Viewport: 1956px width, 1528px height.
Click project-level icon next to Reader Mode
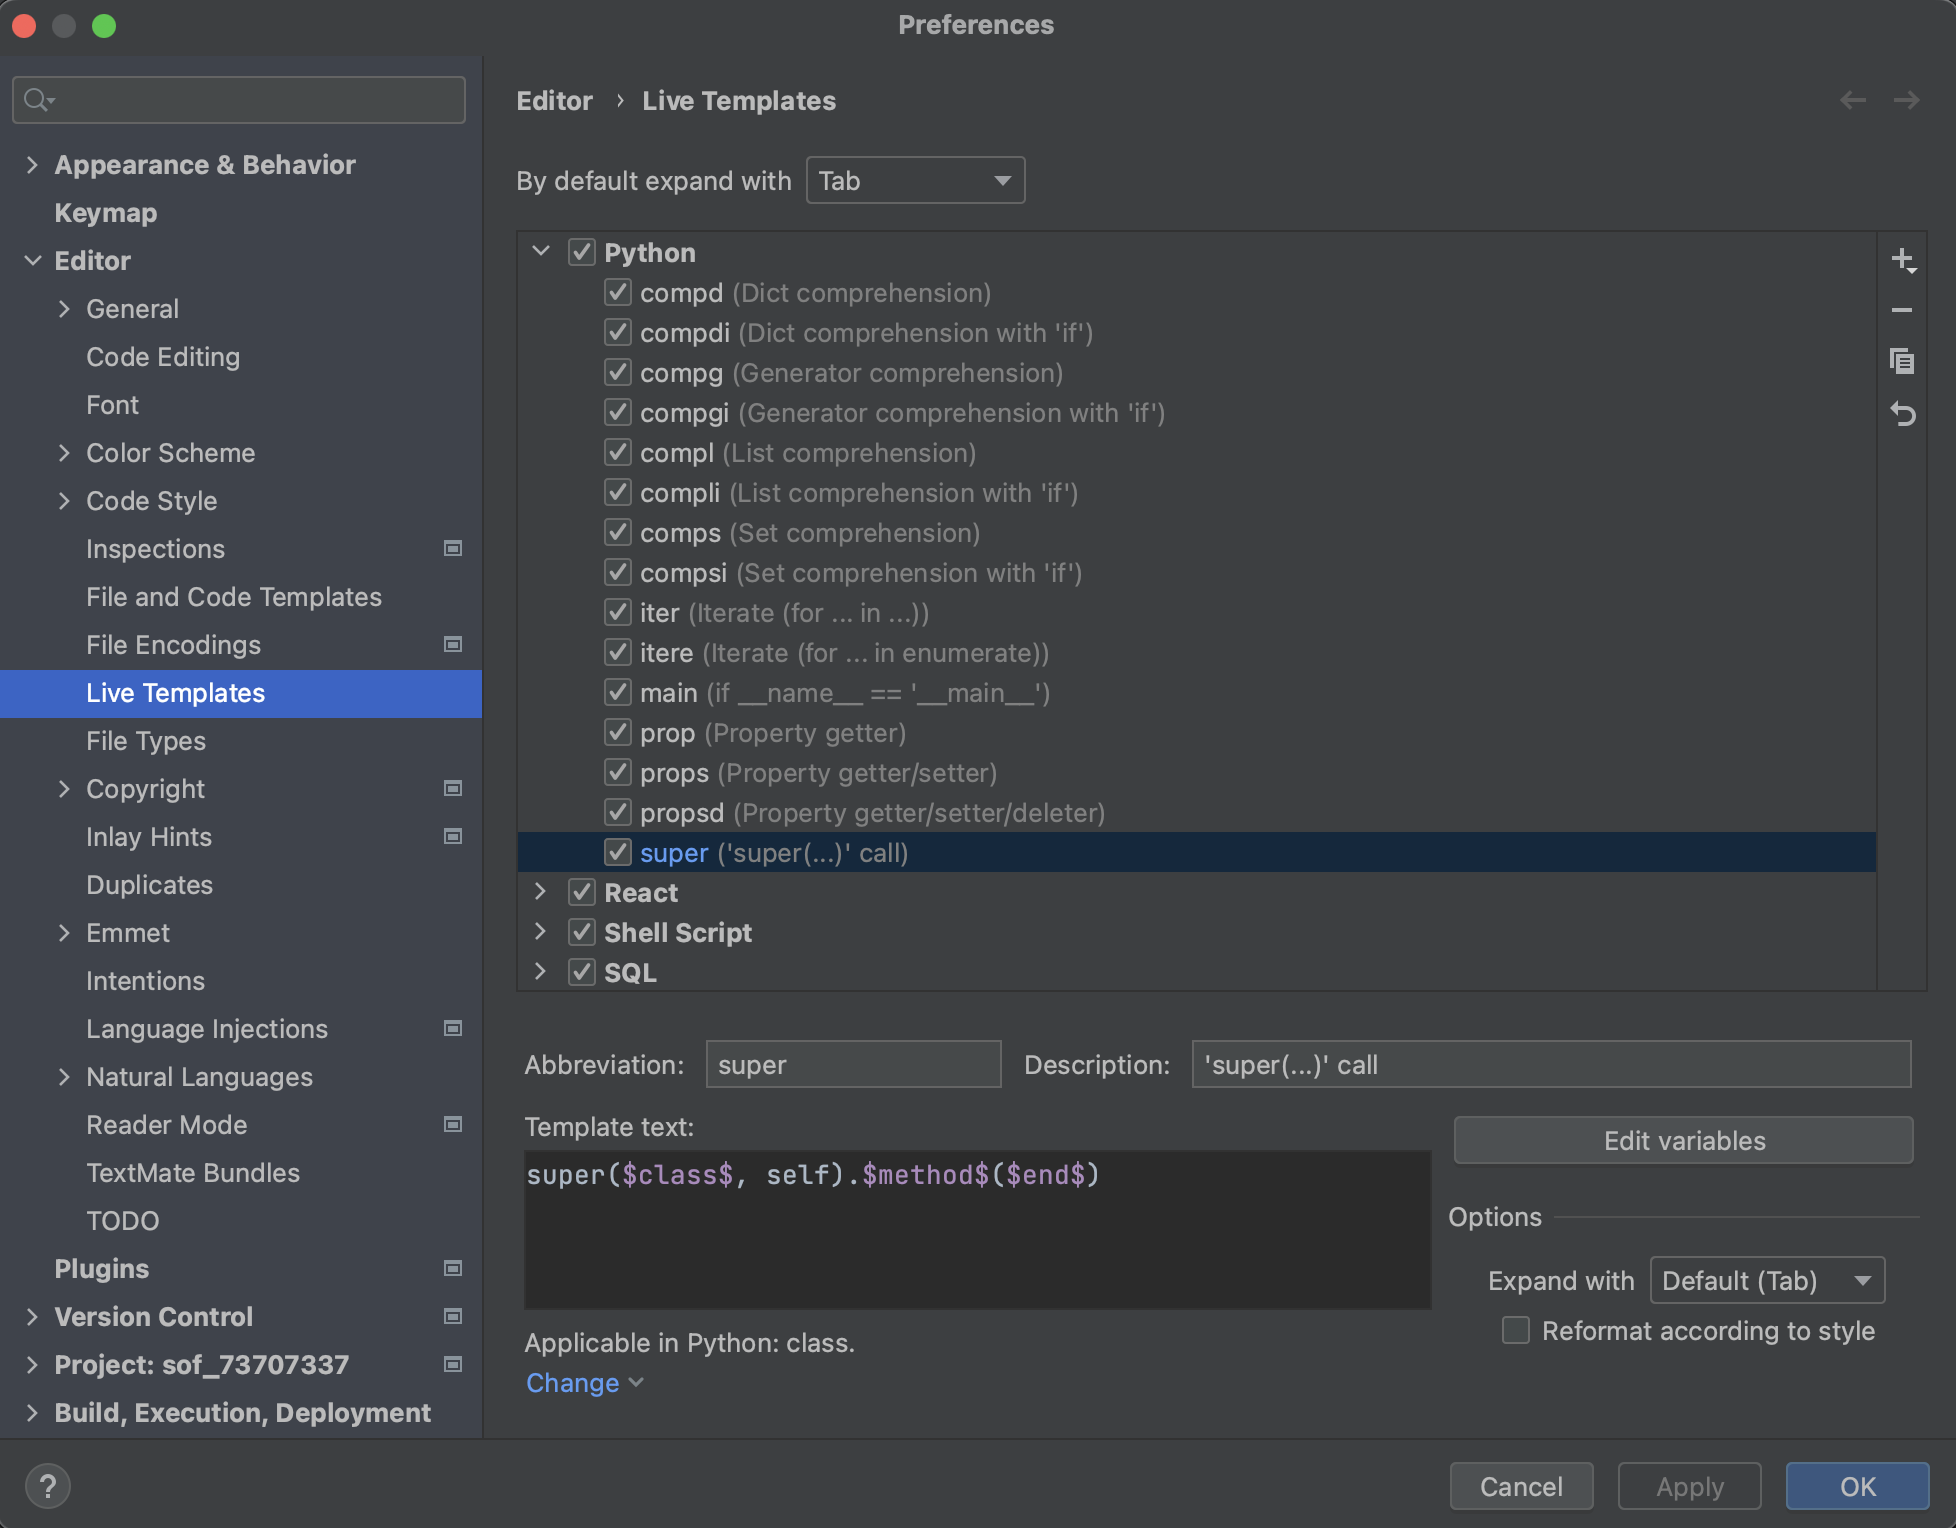click(x=453, y=1124)
